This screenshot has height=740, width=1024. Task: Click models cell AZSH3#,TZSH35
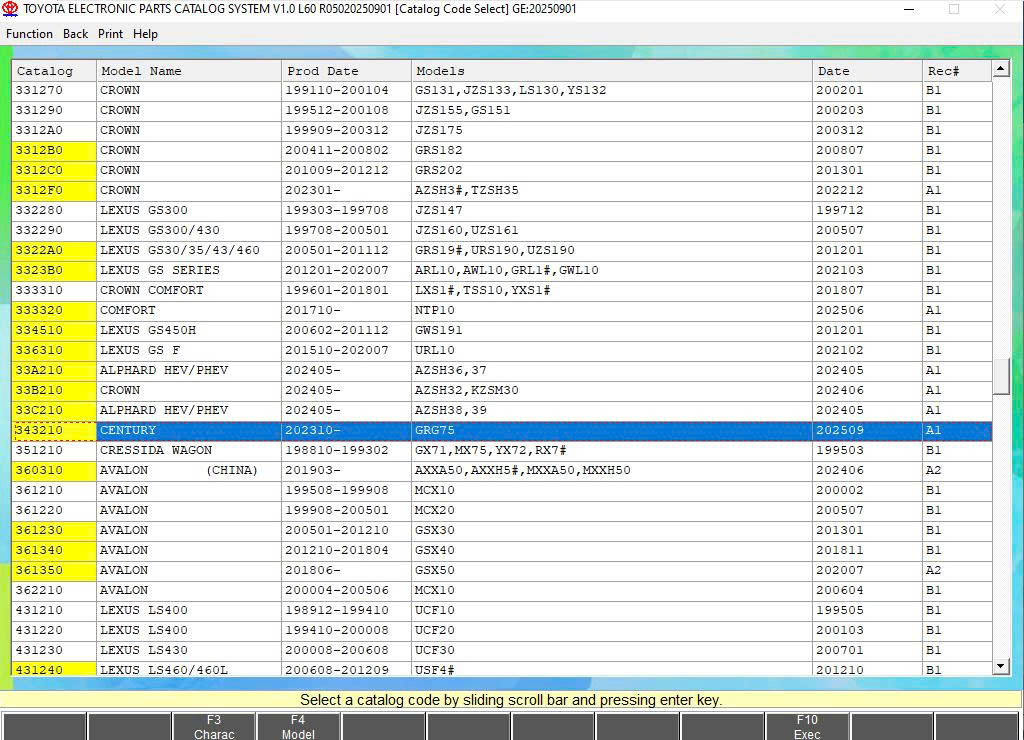pos(611,190)
